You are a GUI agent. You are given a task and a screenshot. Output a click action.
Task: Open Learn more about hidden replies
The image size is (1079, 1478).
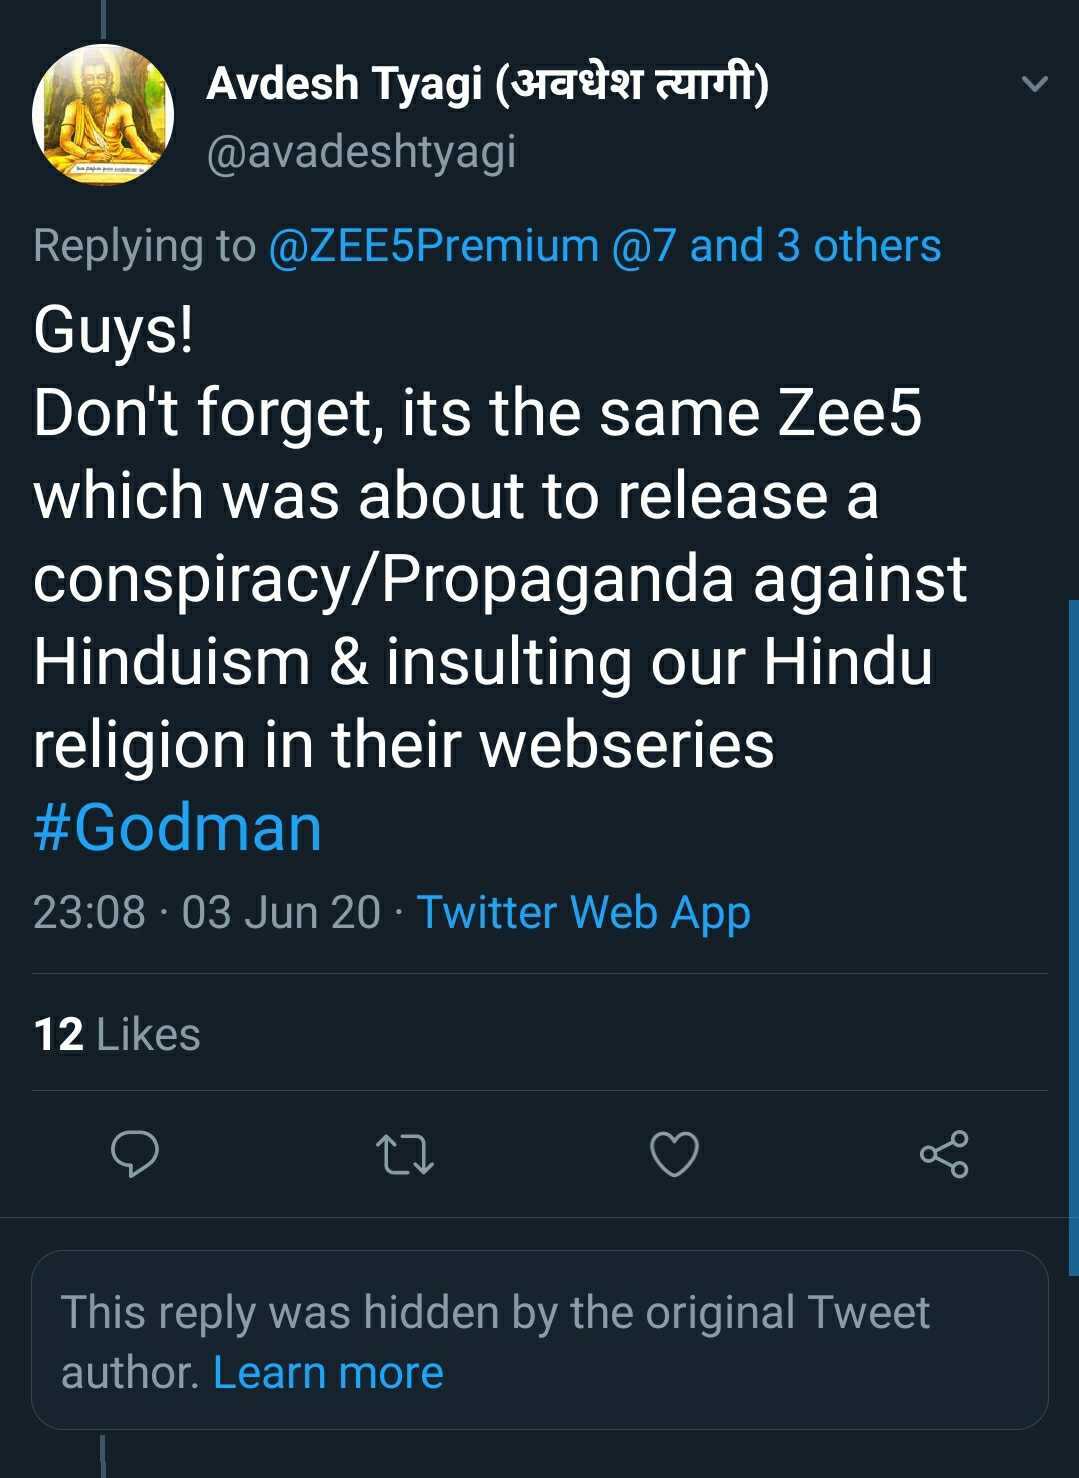328,1372
